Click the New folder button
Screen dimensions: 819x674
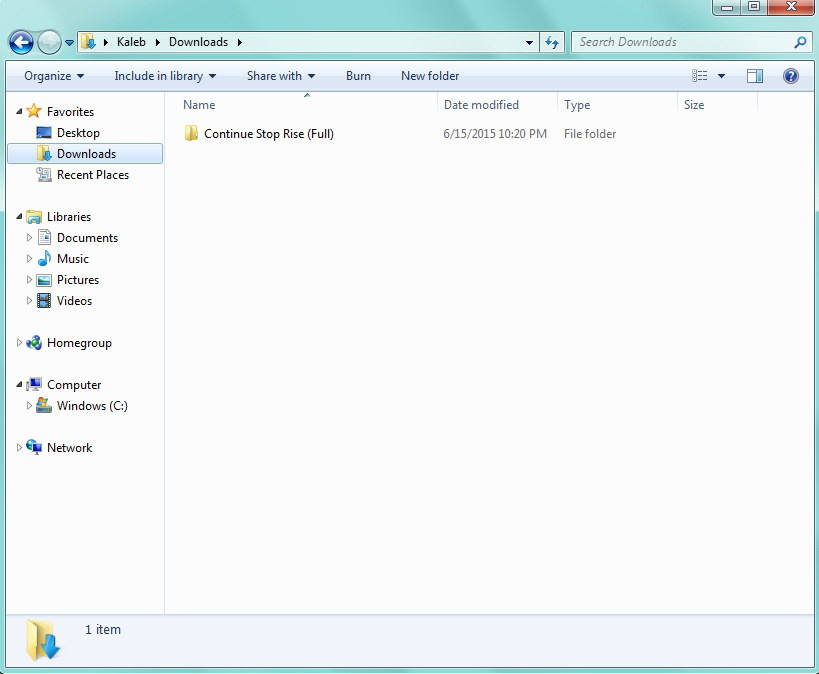pos(430,76)
